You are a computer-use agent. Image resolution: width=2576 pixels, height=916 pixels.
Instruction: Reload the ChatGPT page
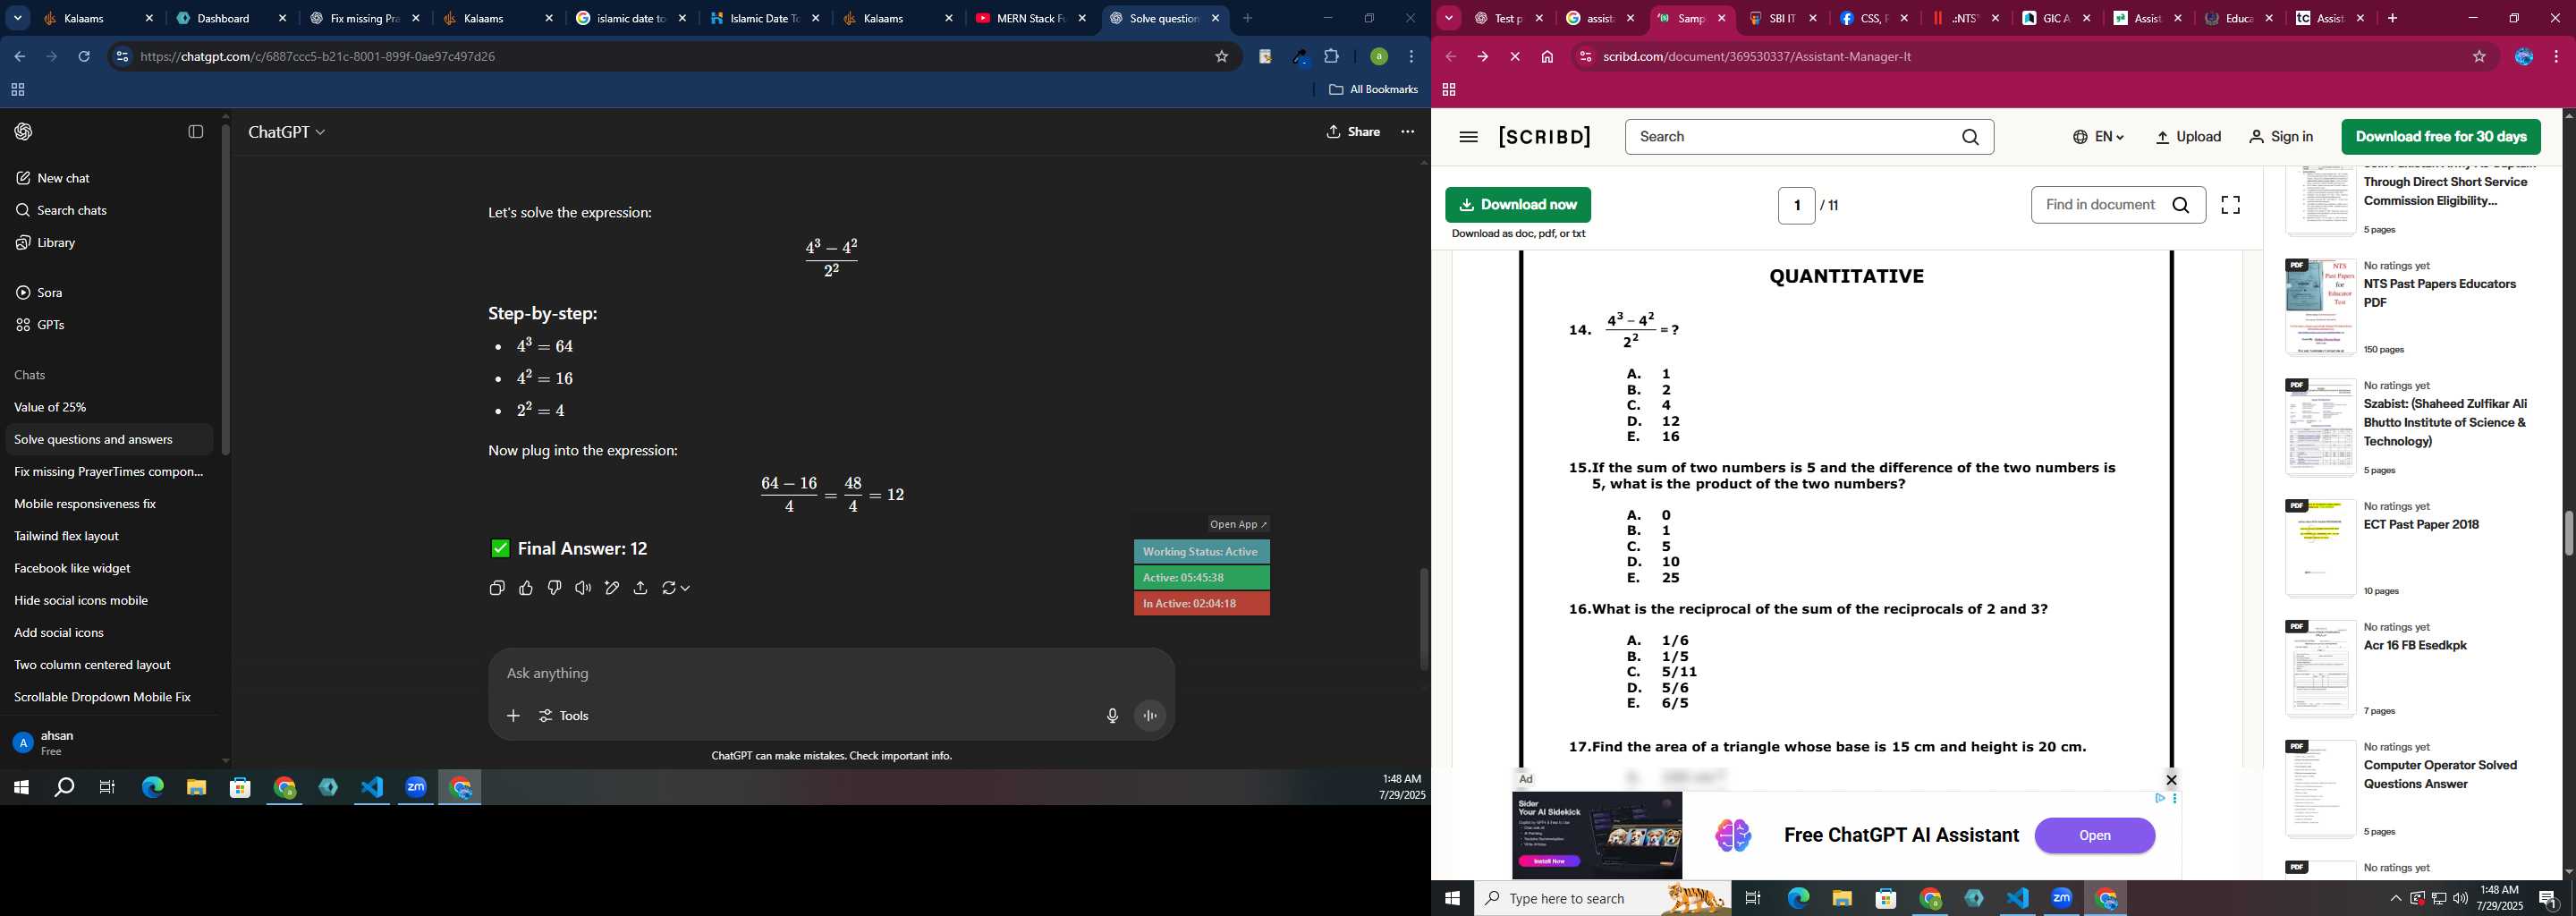click(x=84, y=57)
